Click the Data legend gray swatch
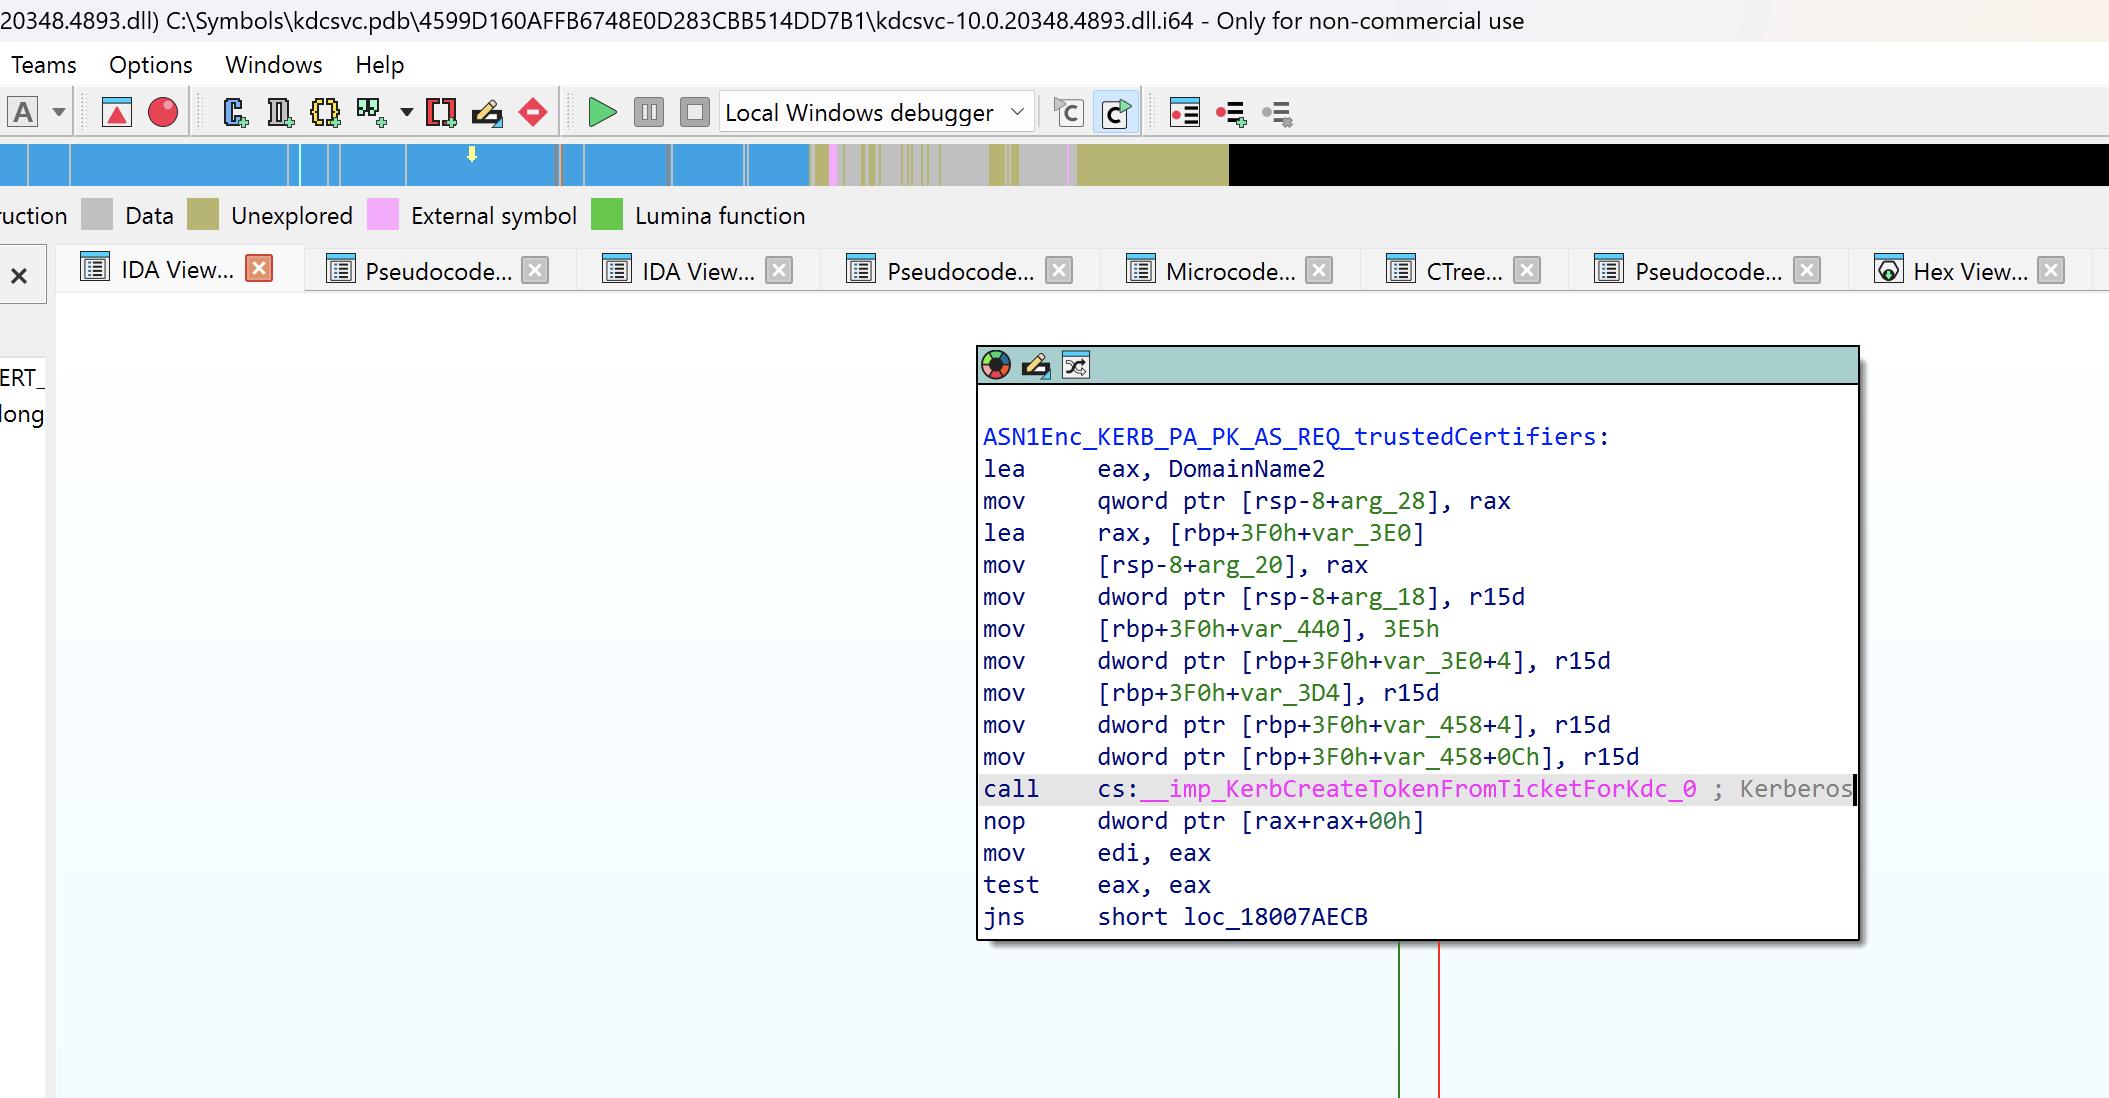This screenshot has width=2109, height=1098. tap(97, 214)
